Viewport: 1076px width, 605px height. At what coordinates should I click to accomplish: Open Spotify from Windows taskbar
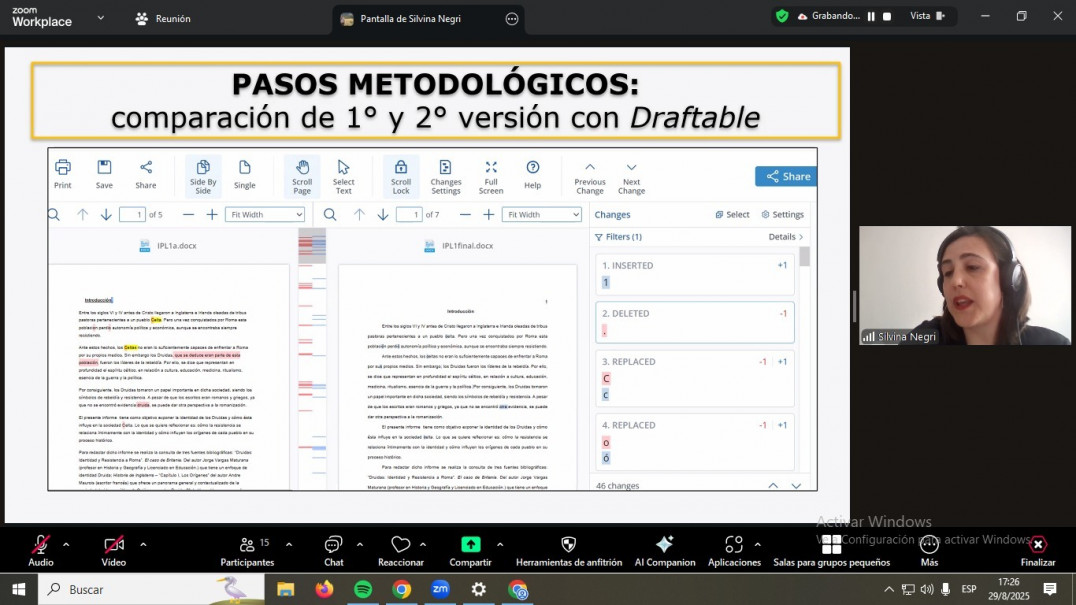[x=363, y=589]
